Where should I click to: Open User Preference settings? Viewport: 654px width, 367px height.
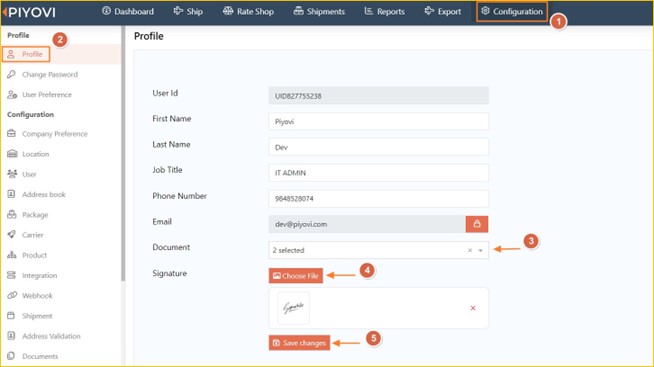47,95
